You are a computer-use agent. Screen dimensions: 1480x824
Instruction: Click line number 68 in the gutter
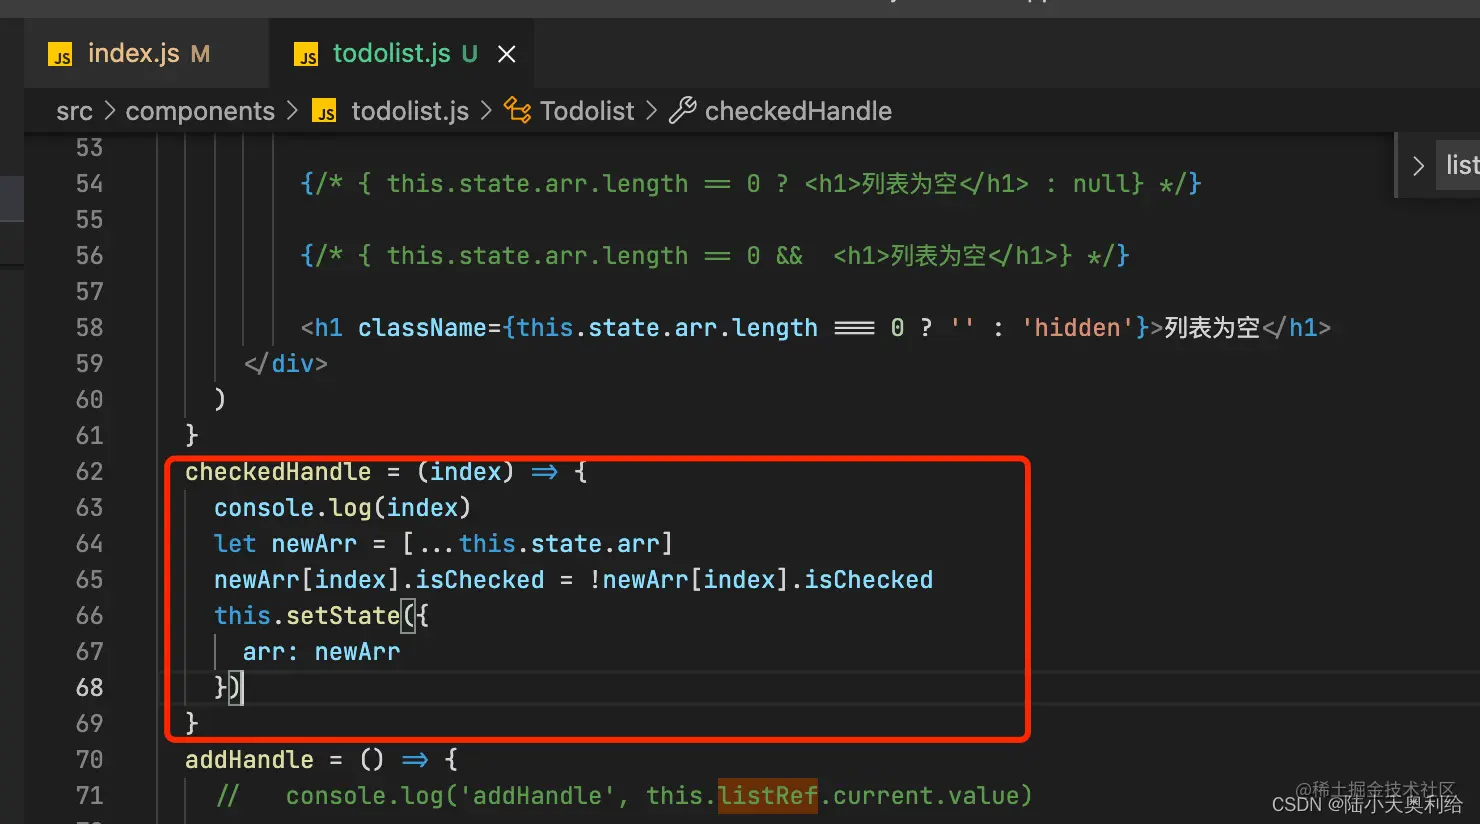click(x=89, y=687)
